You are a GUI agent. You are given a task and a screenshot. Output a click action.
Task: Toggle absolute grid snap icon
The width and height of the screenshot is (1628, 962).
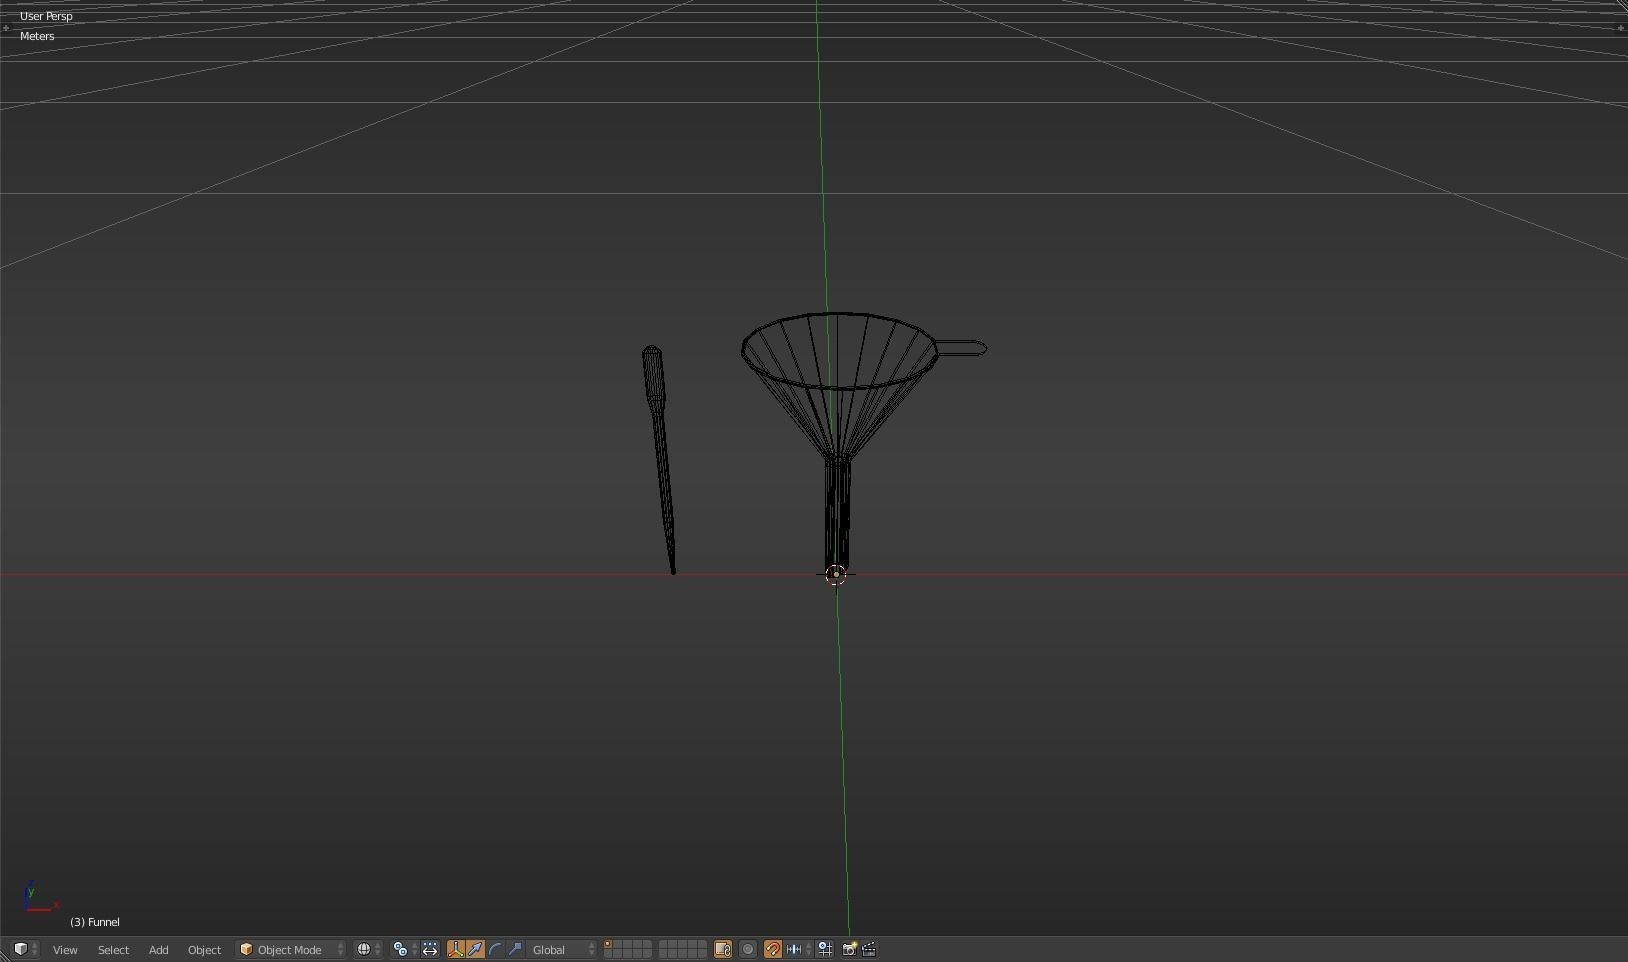(825, 949)
